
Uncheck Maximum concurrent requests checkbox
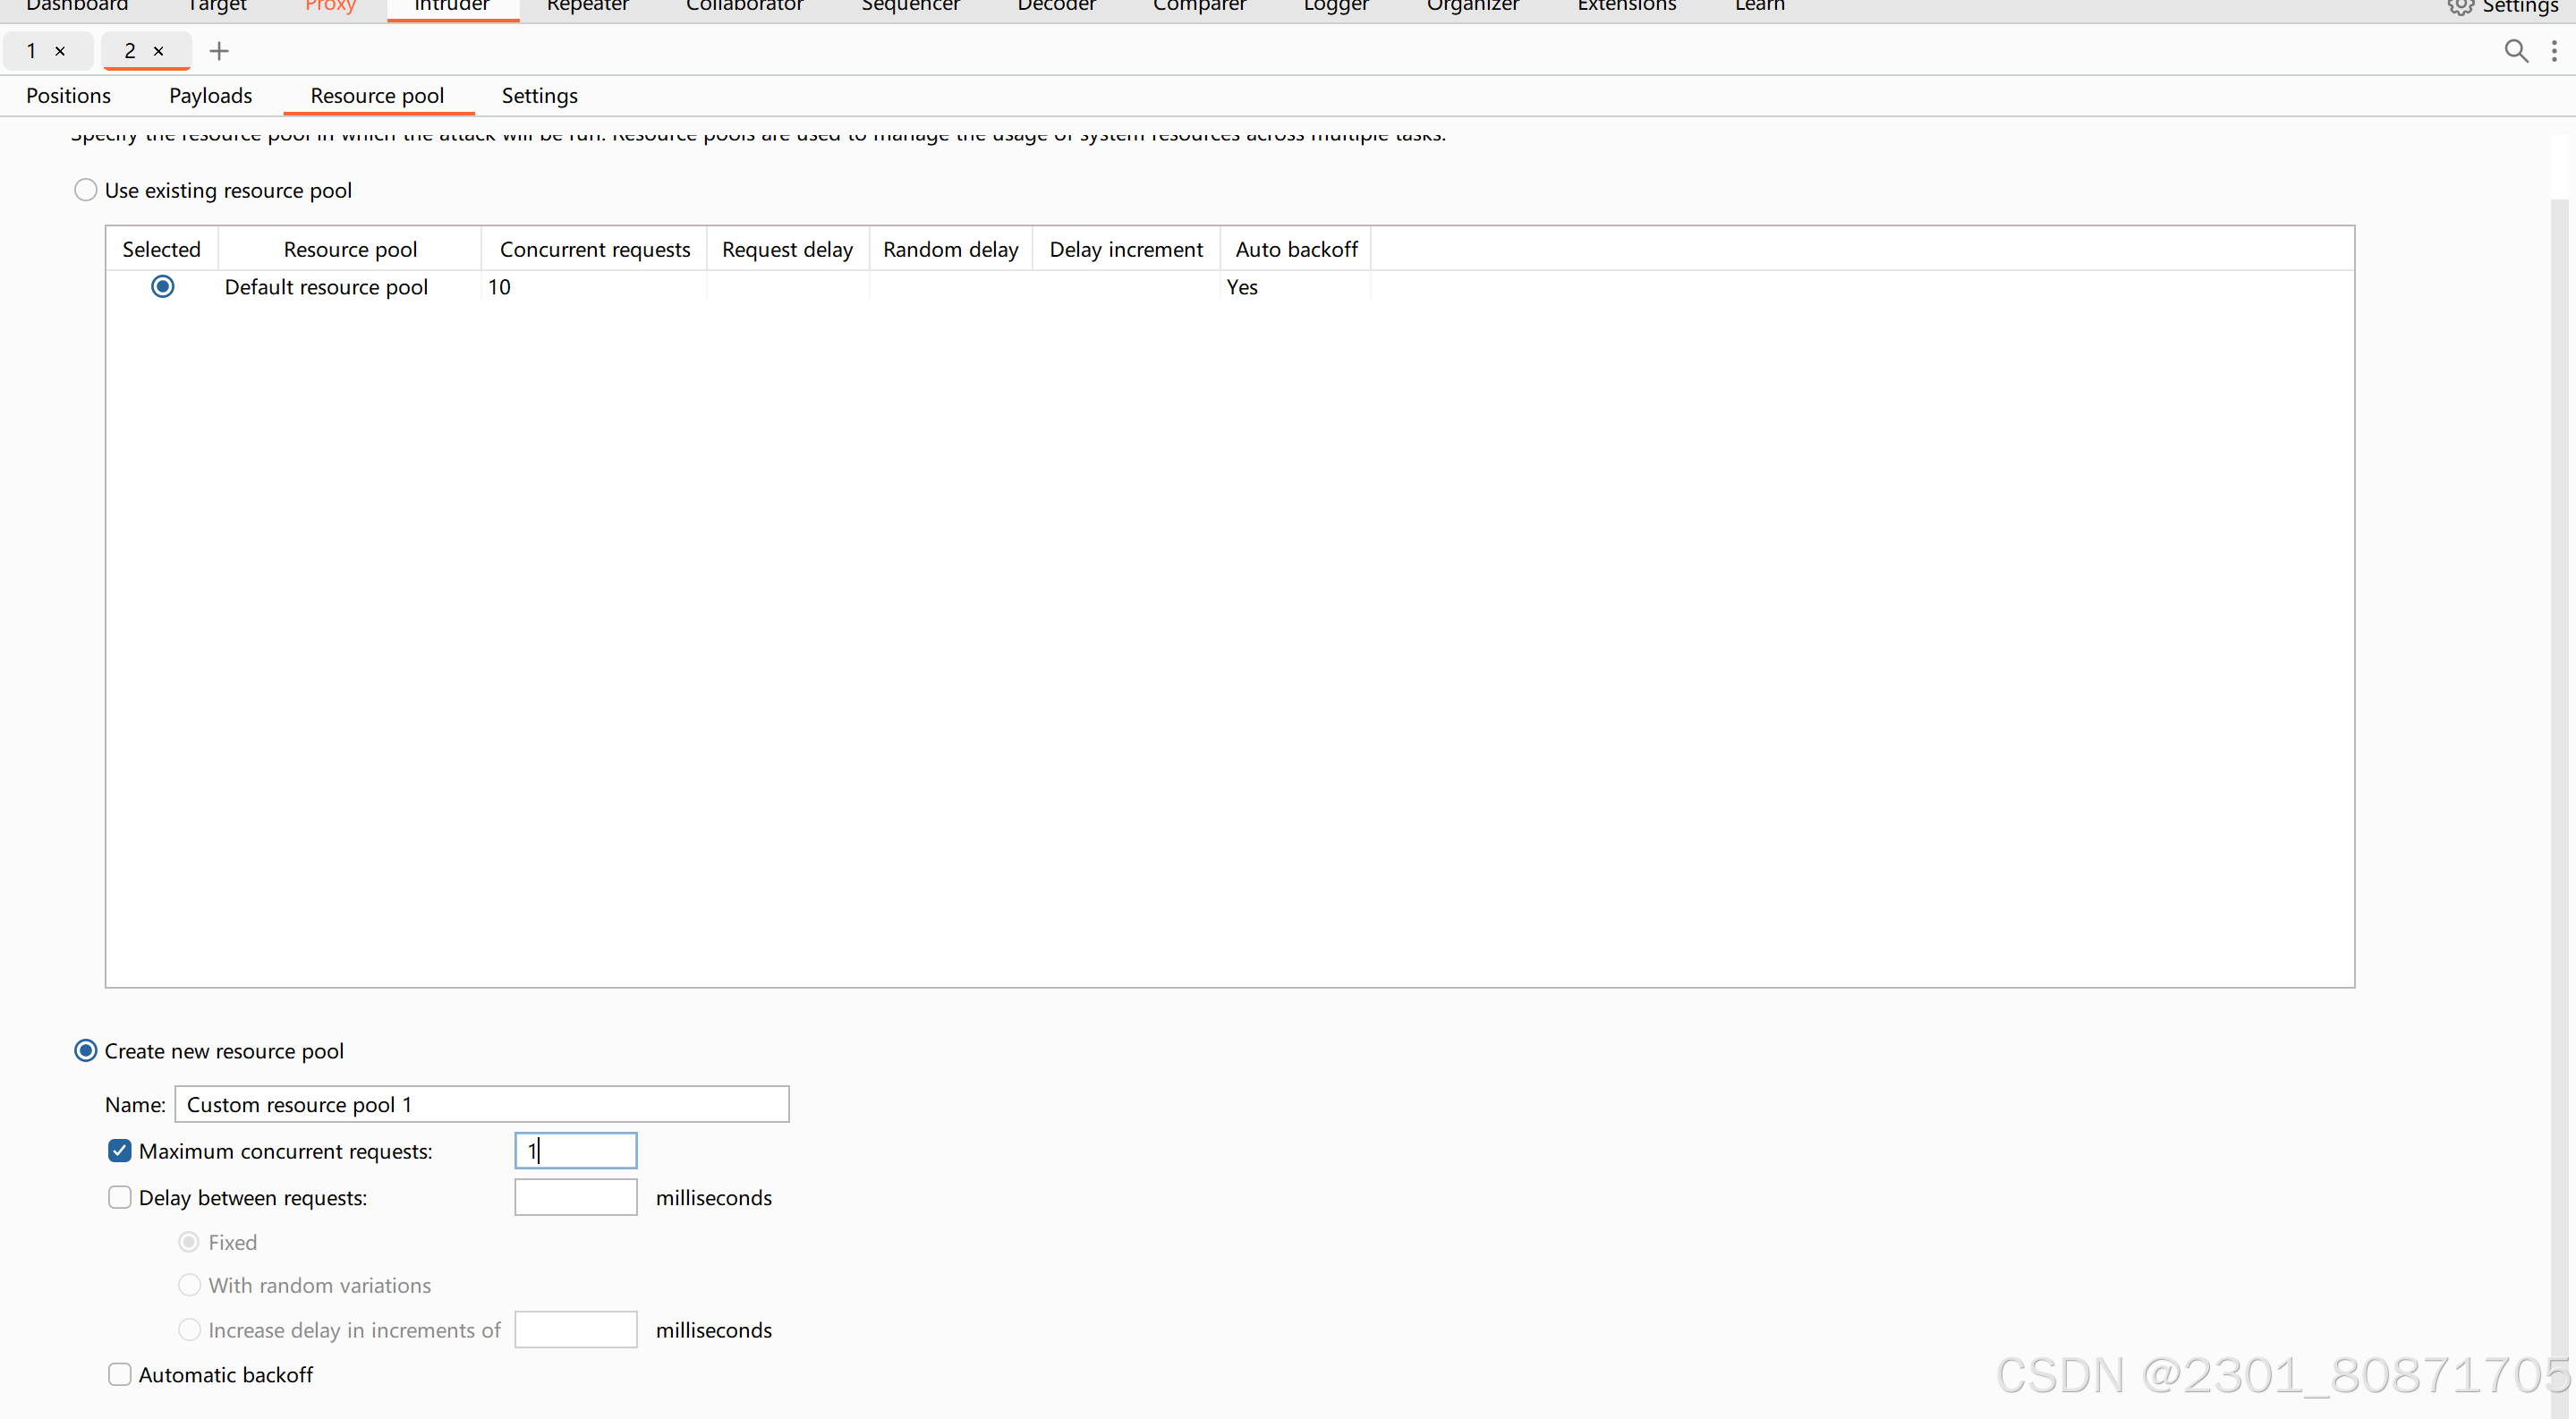click(x=120, y=1151)
